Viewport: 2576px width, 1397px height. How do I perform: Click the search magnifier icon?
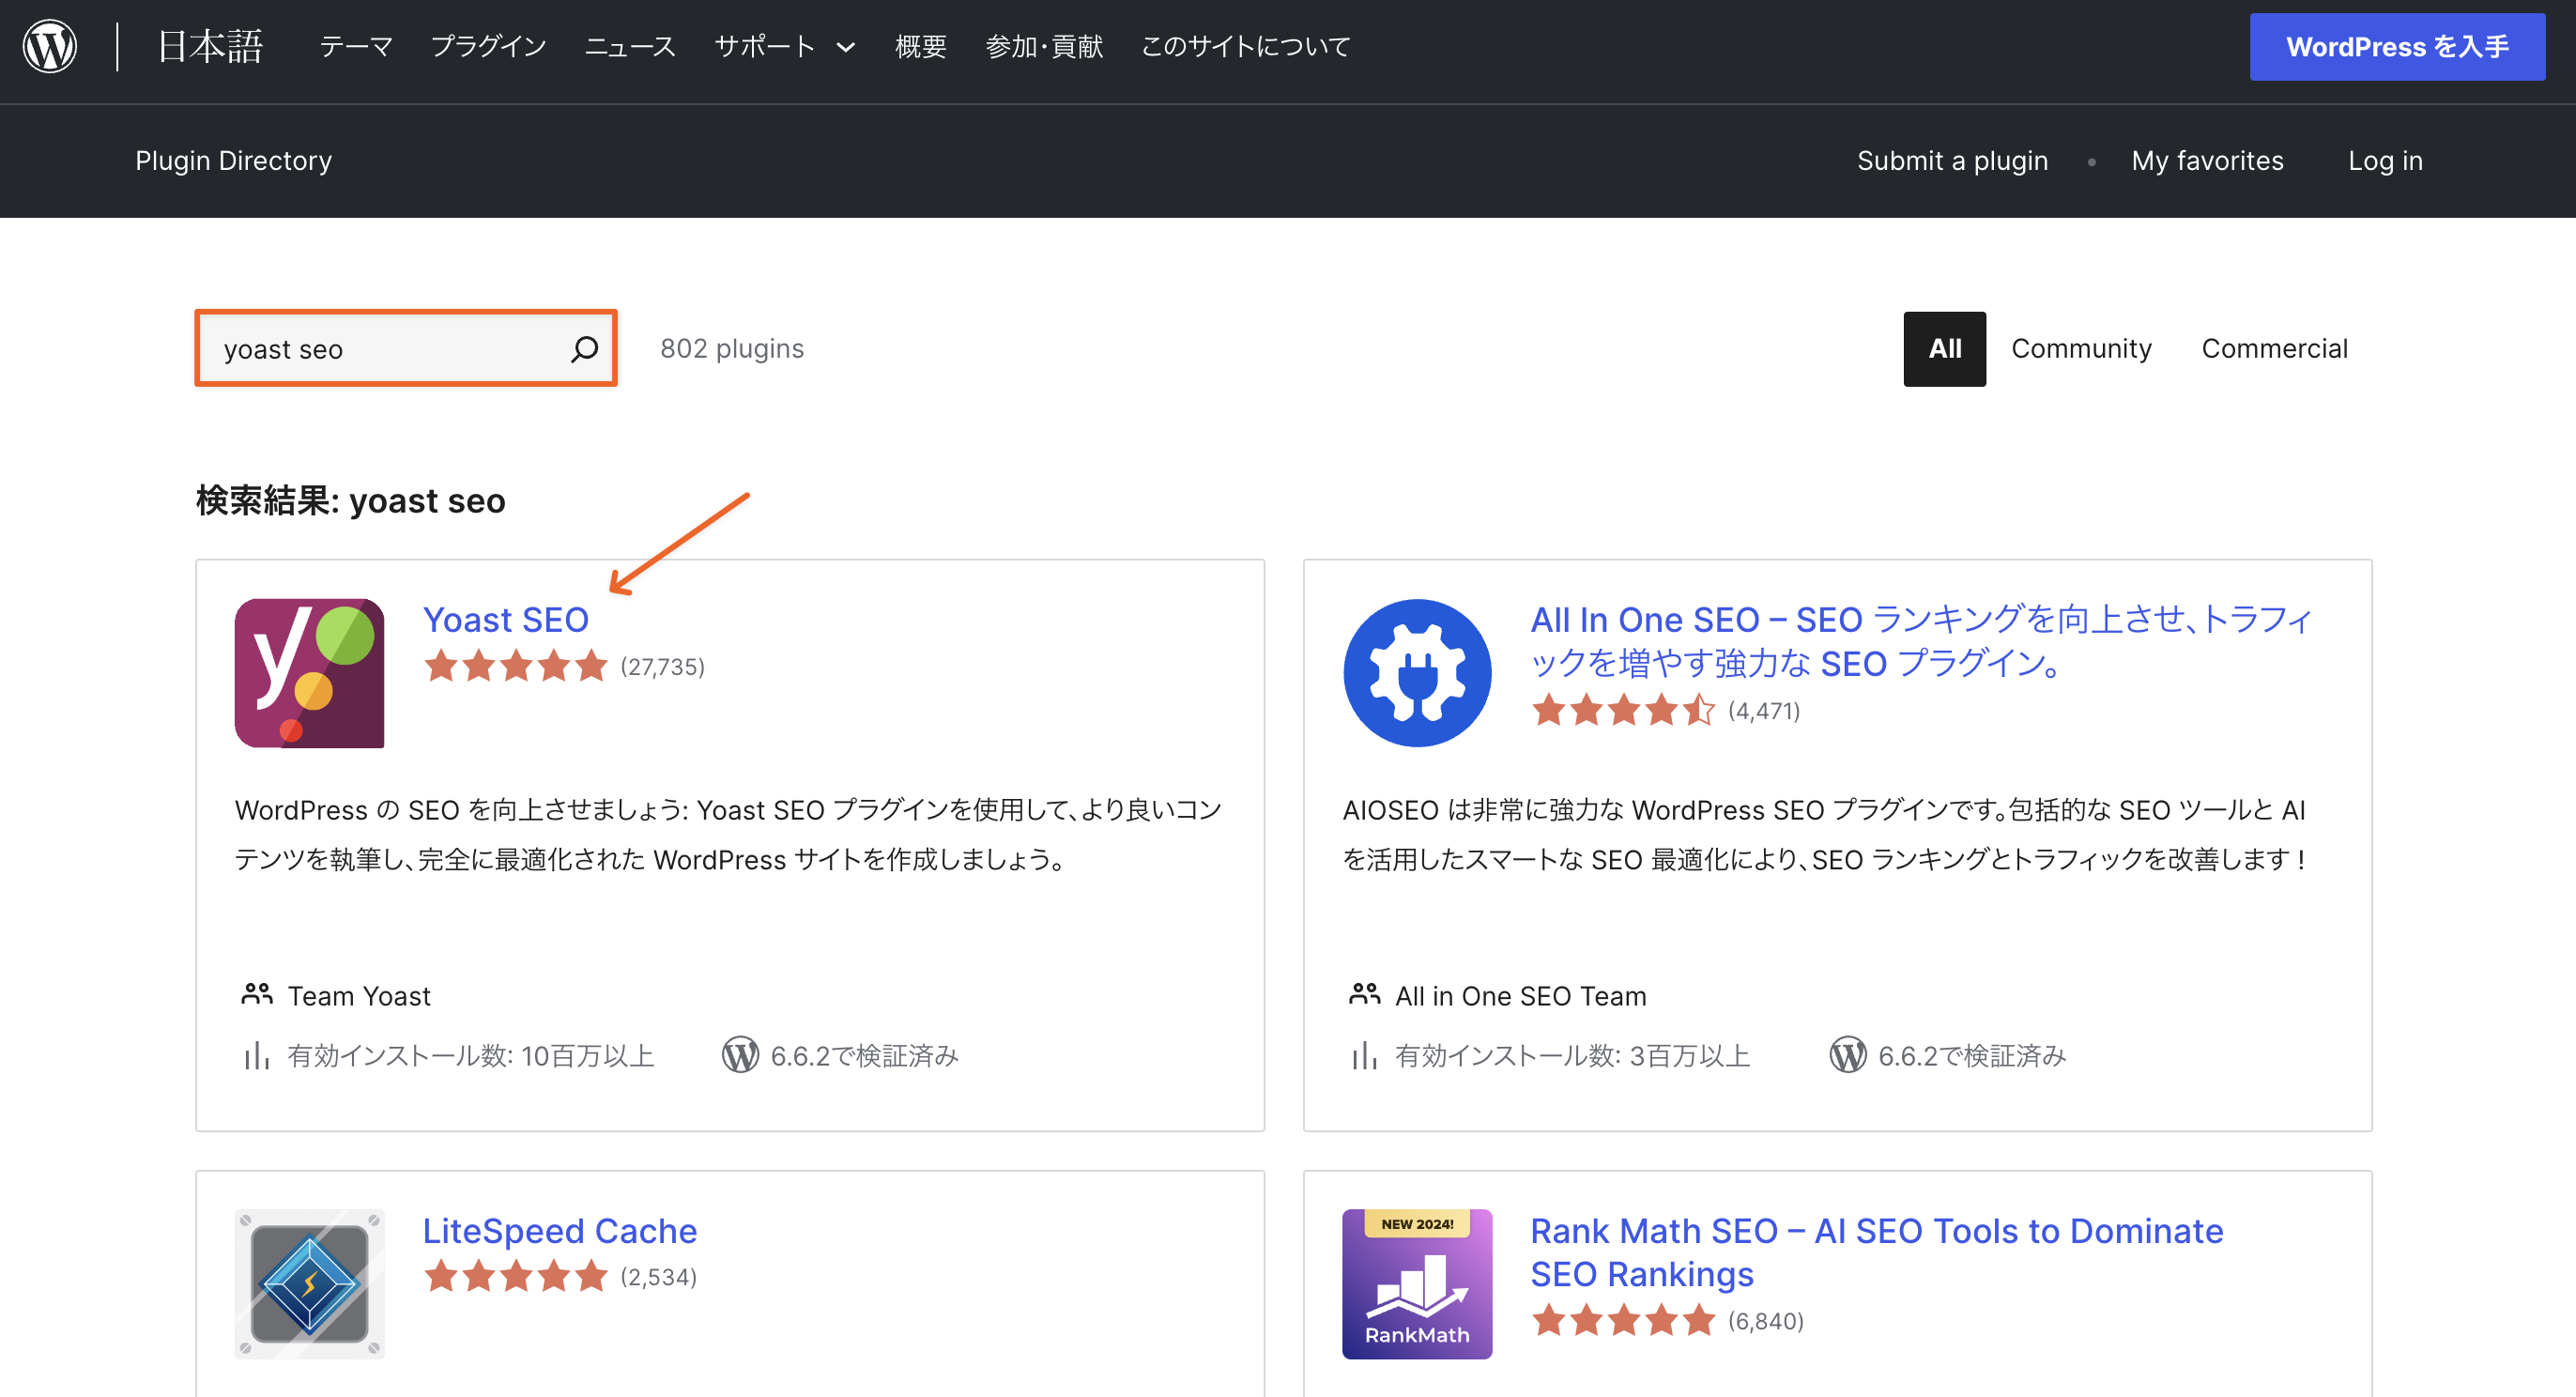pos(584,349)
